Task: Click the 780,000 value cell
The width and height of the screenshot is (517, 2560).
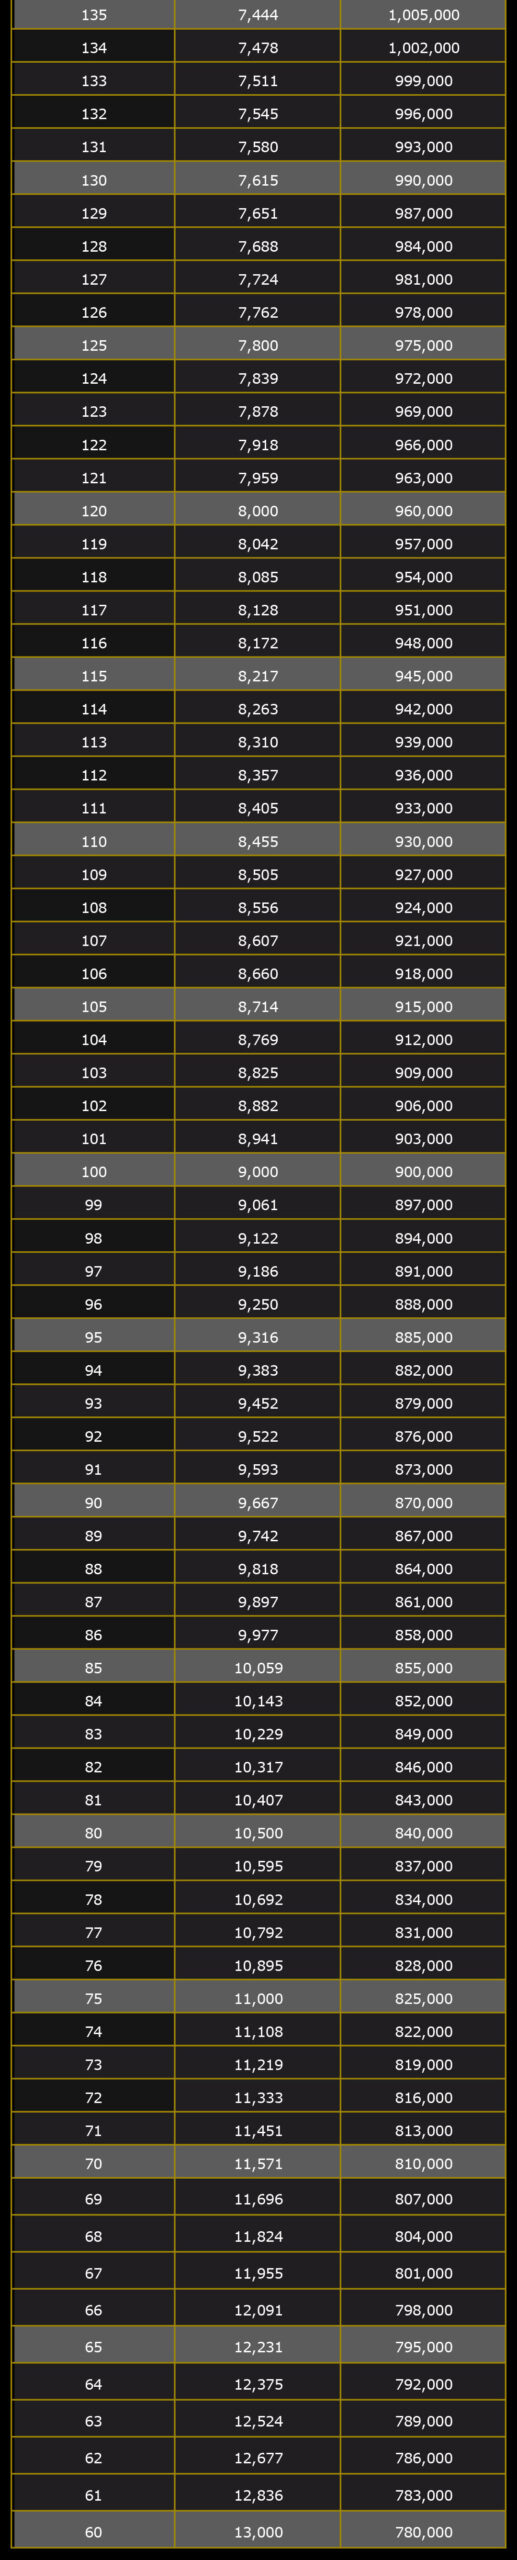Action: coord(423,2531)
